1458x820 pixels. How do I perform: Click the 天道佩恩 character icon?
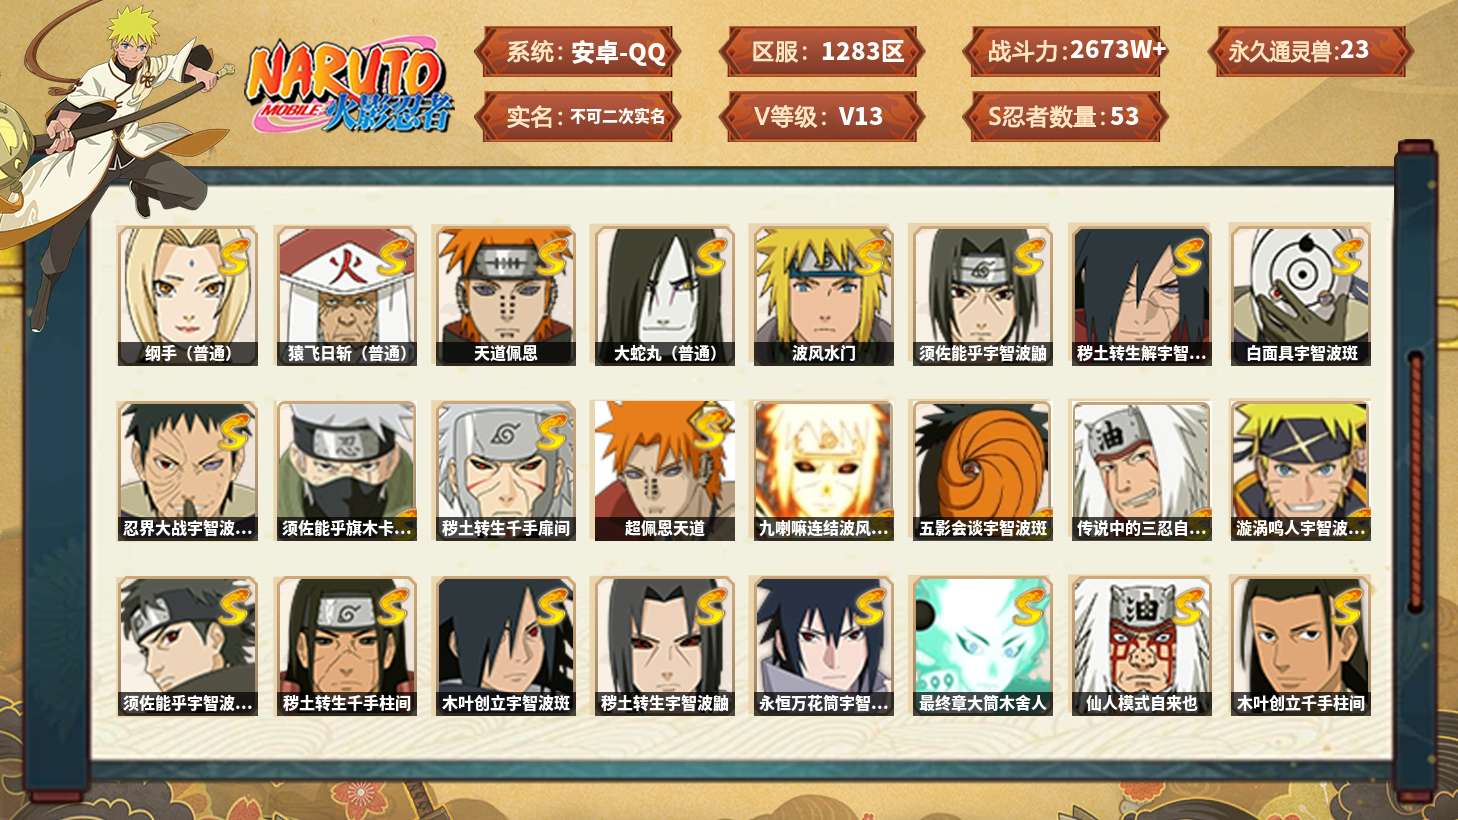505,295
